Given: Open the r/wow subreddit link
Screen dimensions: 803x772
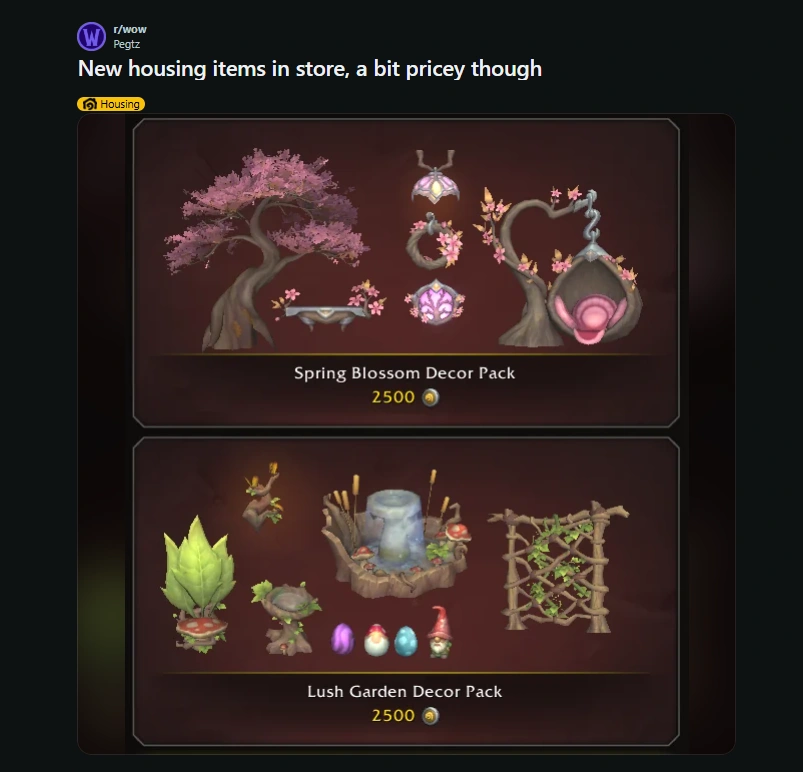Looking at the screenshot, I should (x=130, y=29).
